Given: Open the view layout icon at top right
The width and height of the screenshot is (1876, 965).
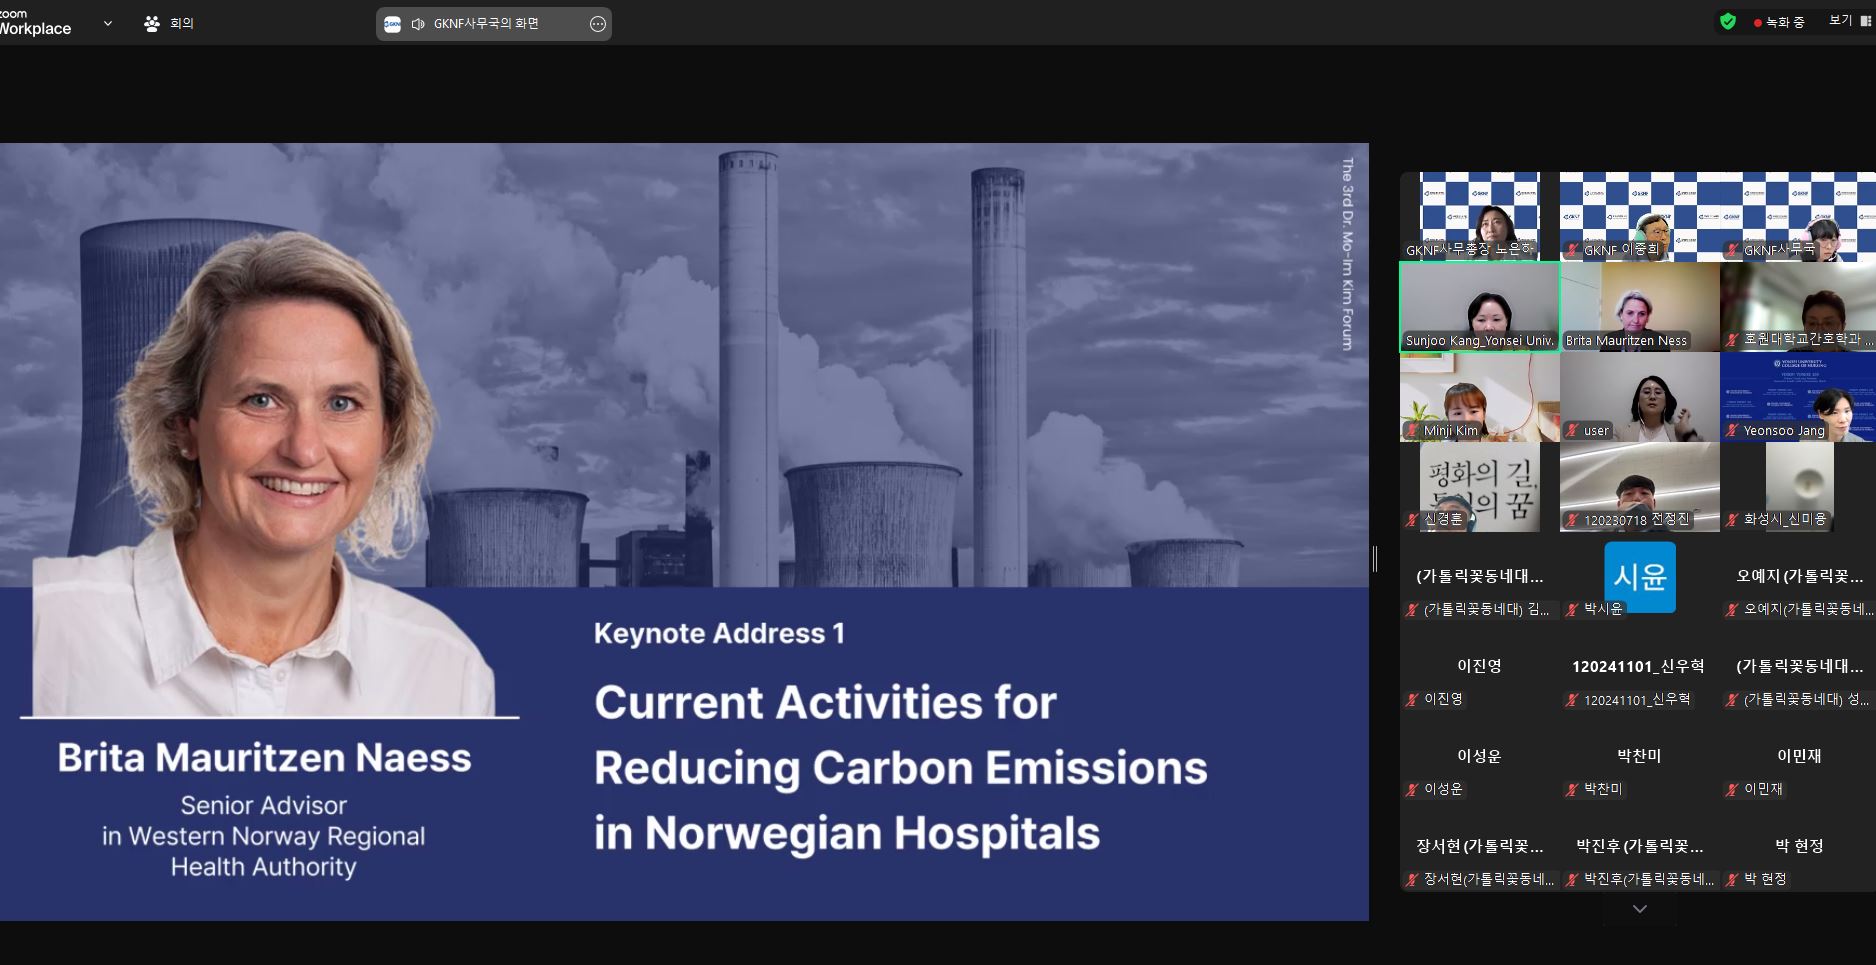Looking at the screenshot, I should (x=1866, y=21).
